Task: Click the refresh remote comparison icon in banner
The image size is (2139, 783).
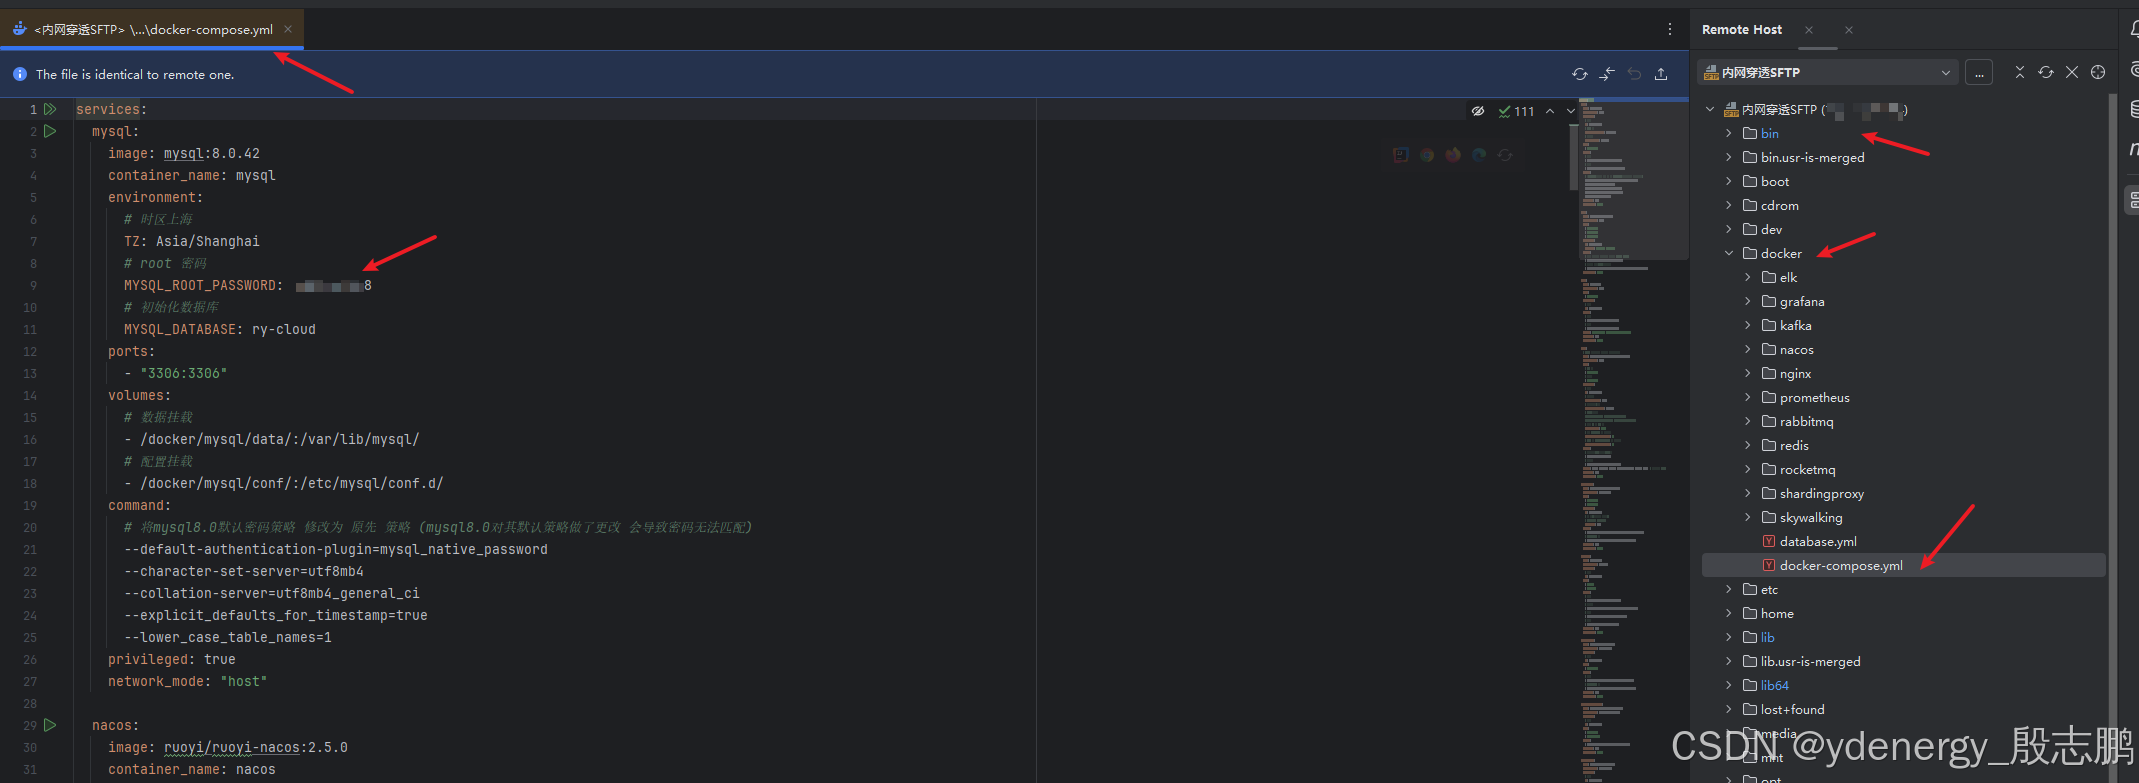Action: (1579, 74)
